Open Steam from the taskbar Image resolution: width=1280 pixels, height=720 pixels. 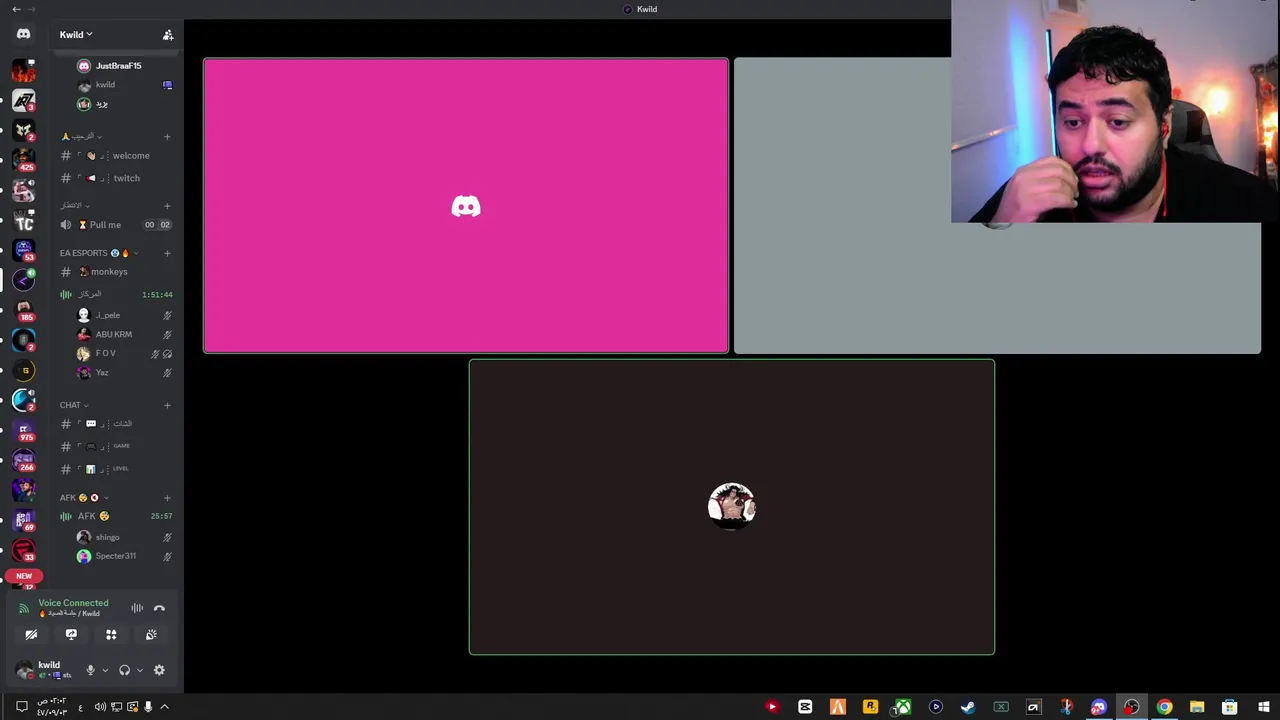[x=968, y=707]
